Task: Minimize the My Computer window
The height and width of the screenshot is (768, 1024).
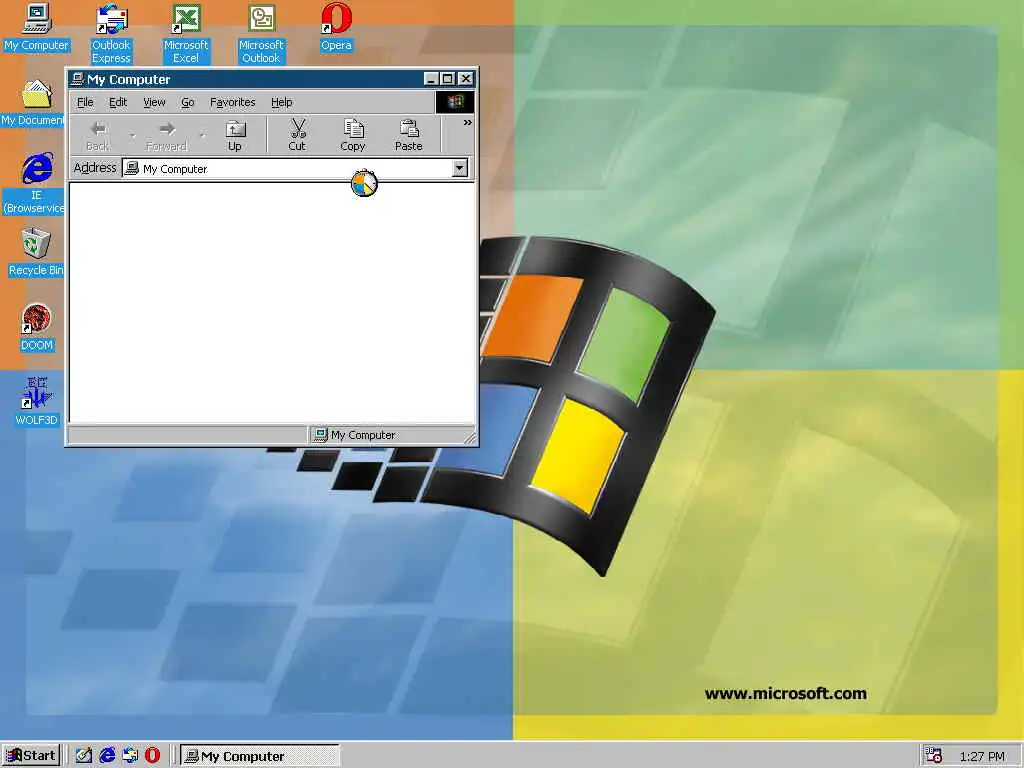Action: pyautogui.click(x=431, y=79)
